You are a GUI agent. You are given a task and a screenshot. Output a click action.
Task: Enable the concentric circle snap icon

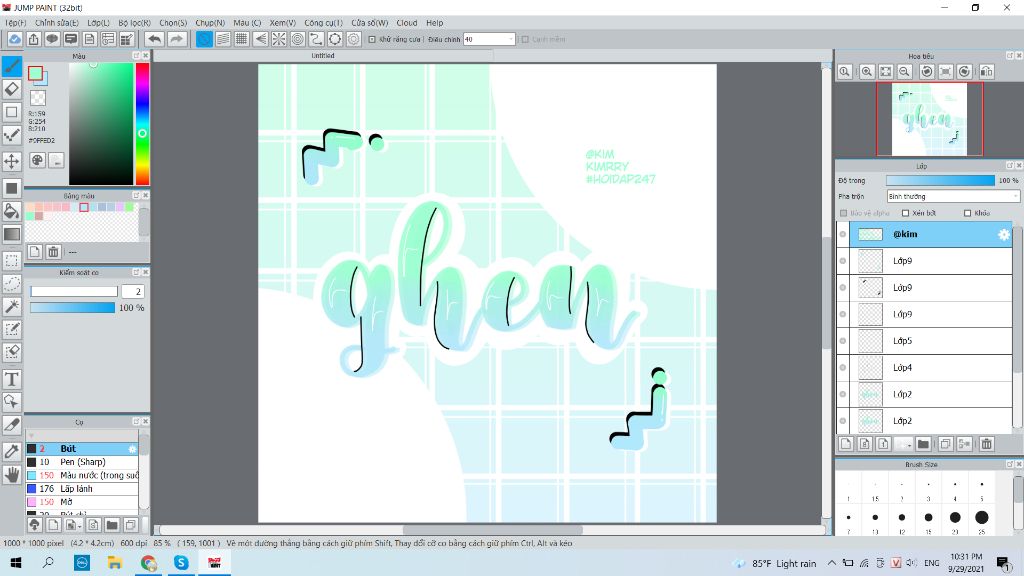point(298,39)
